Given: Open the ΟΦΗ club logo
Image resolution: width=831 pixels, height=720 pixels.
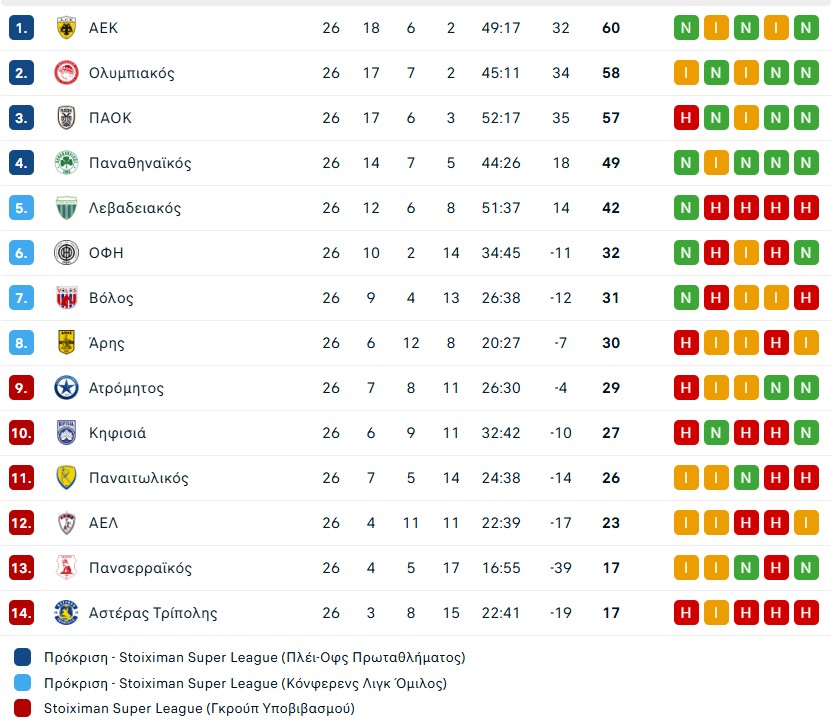Looking at the screenshot, I should click(67, 253).
